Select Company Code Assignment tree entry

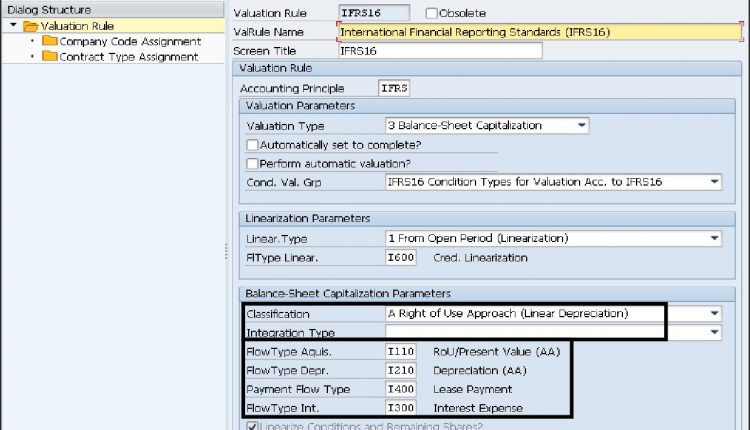point(130,42)
